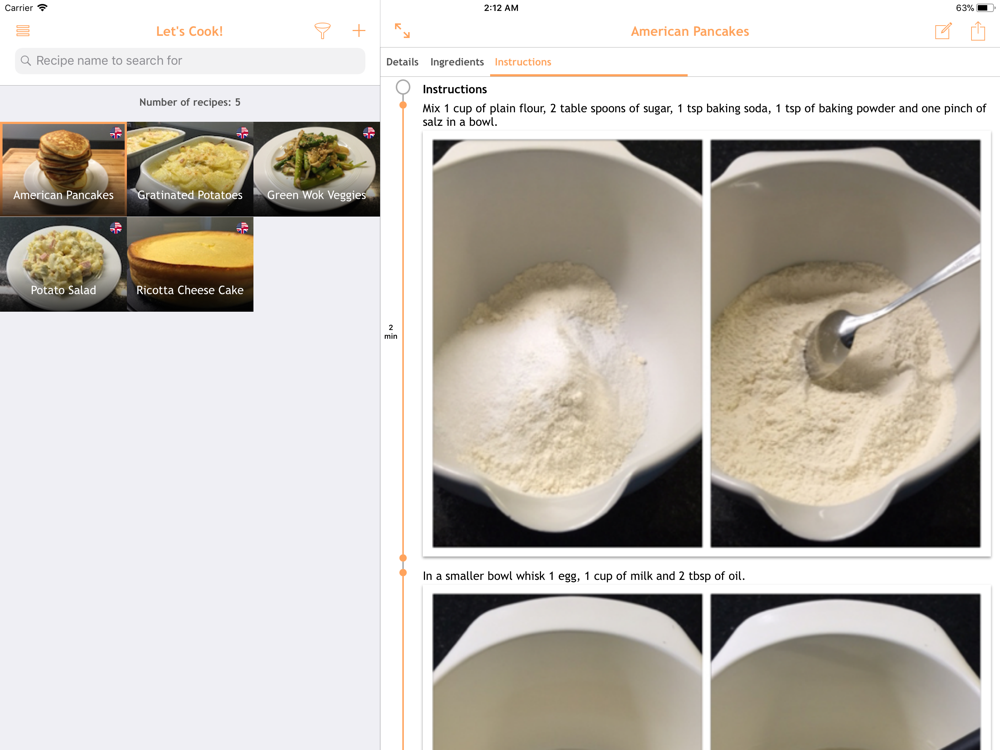
Task: Click the search magnifier icon
Action: (26, 61)
